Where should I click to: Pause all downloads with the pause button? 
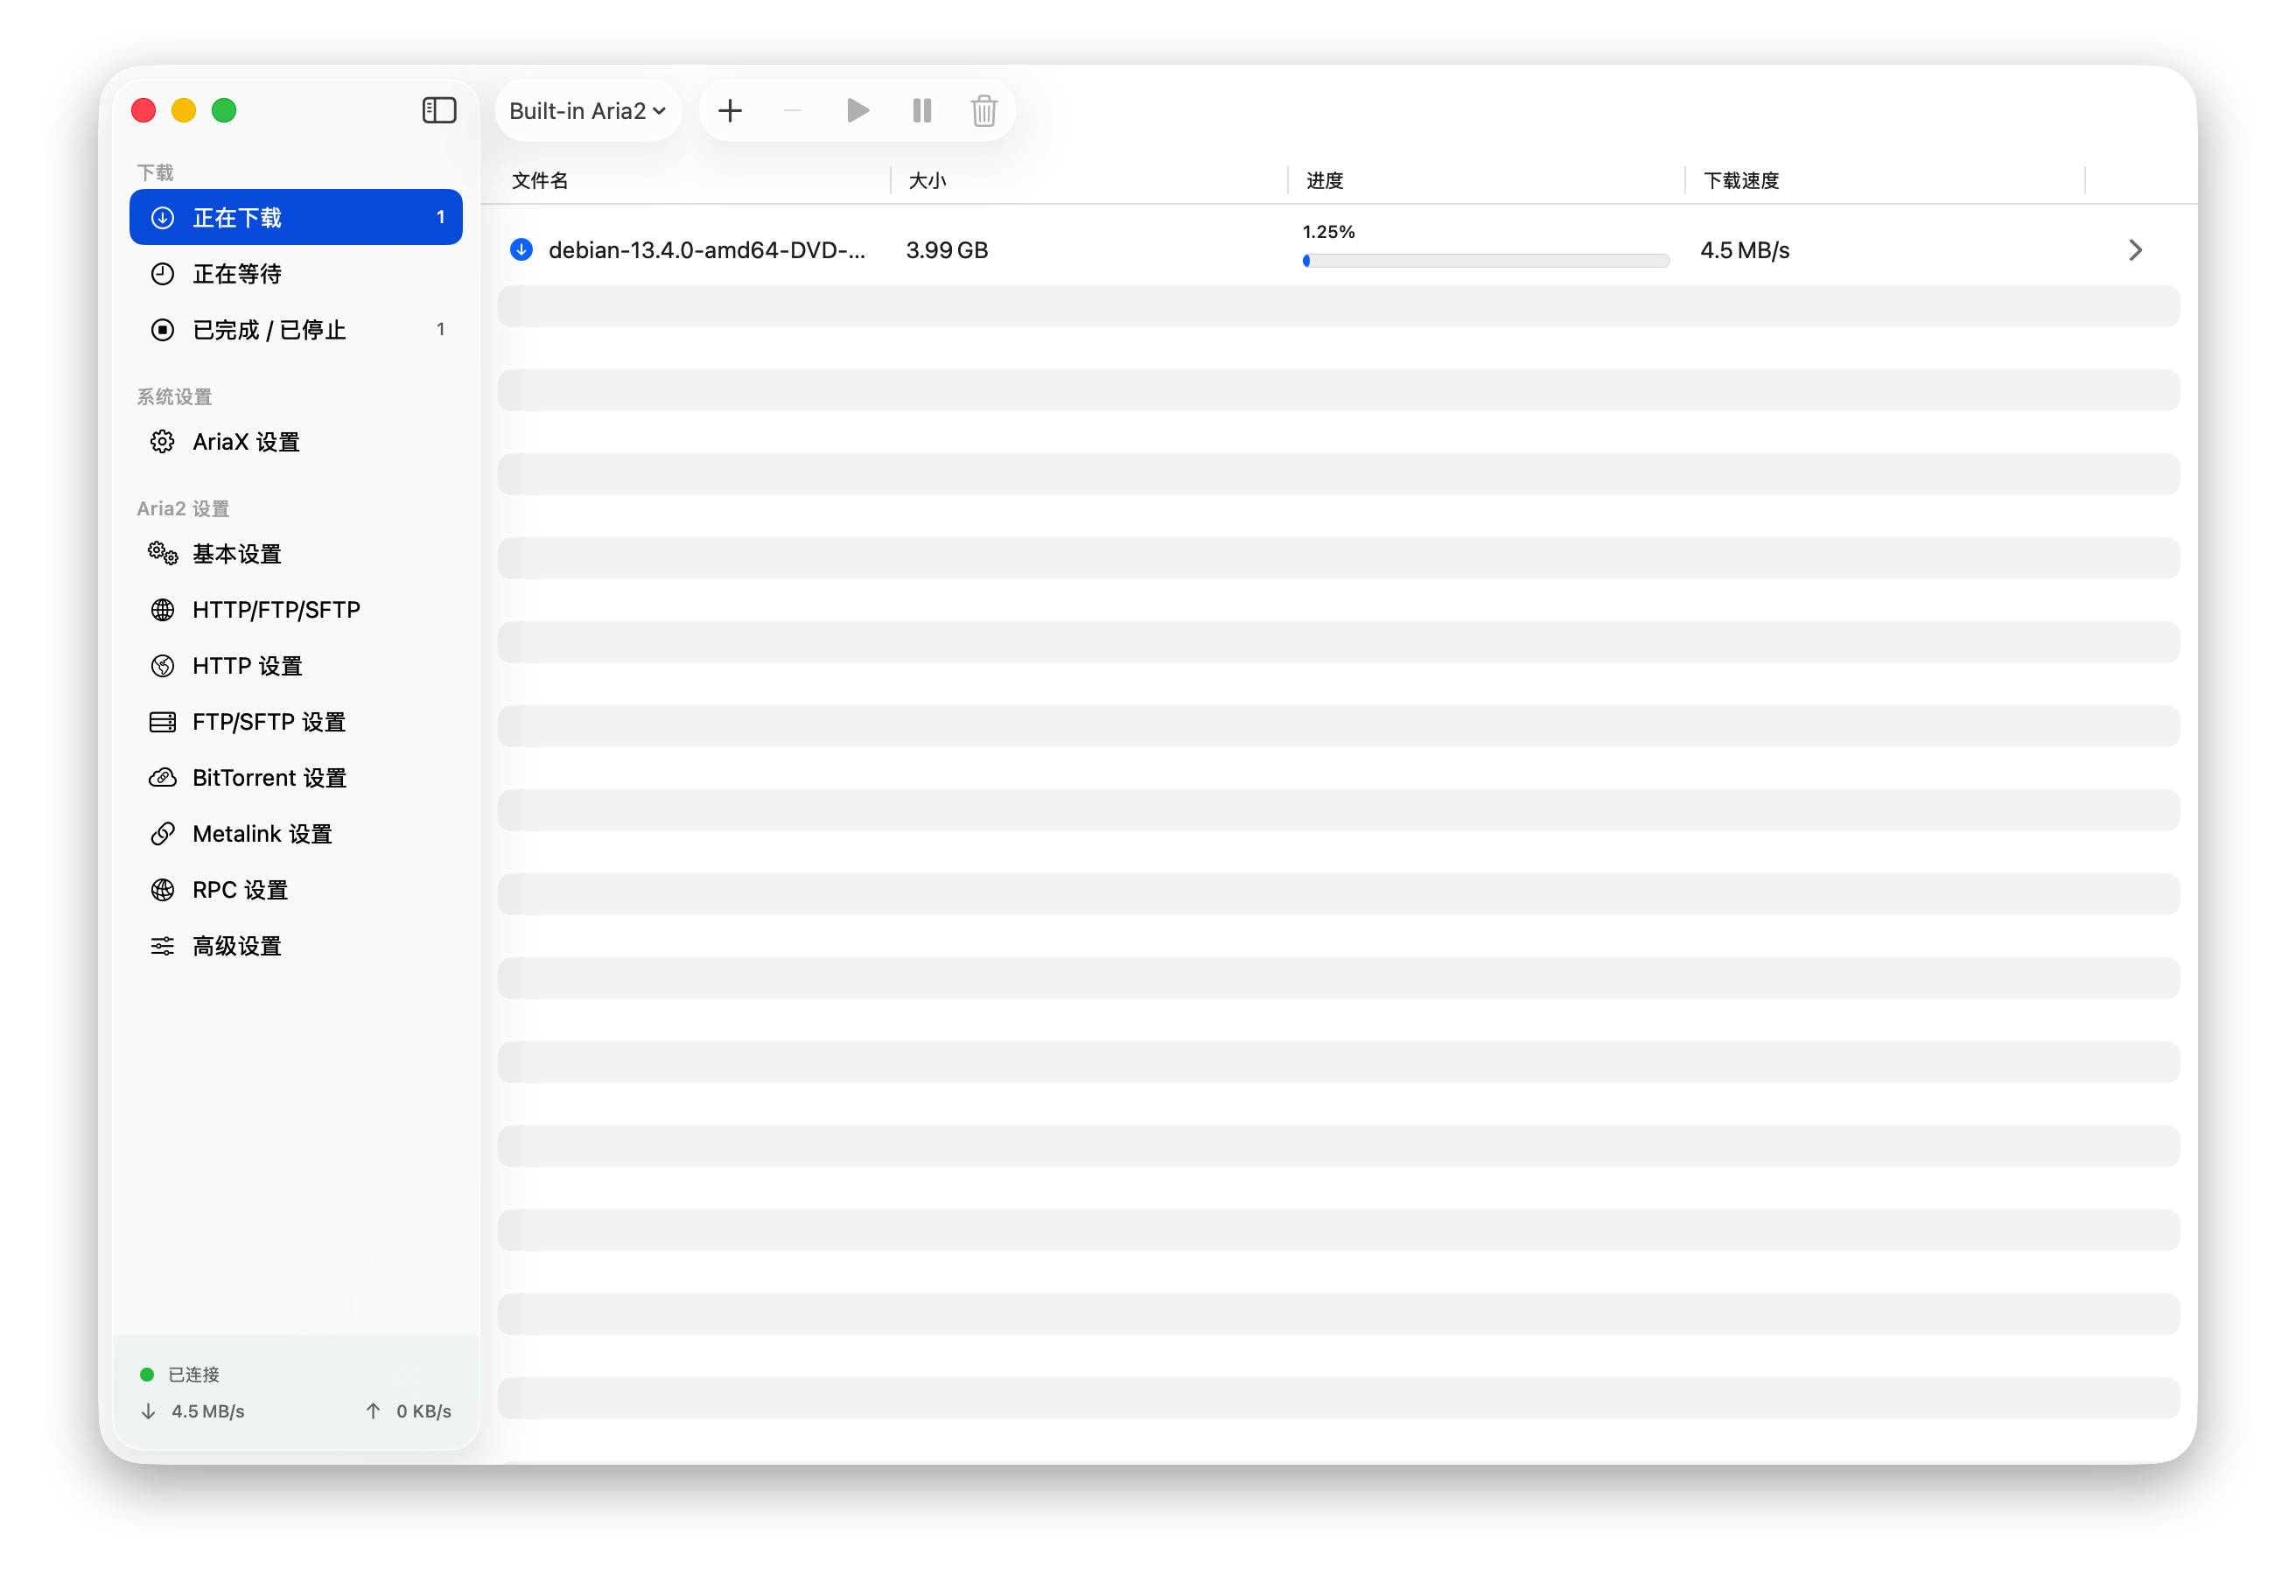click(921, 110)
